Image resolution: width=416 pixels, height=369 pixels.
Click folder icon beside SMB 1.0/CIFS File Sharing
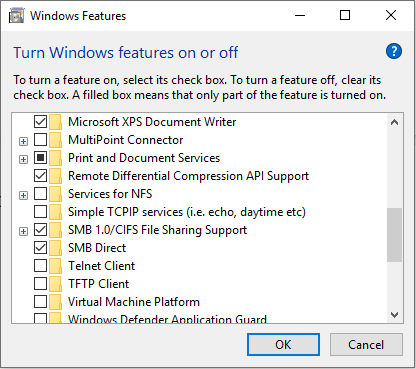click(x=56, y=230)
